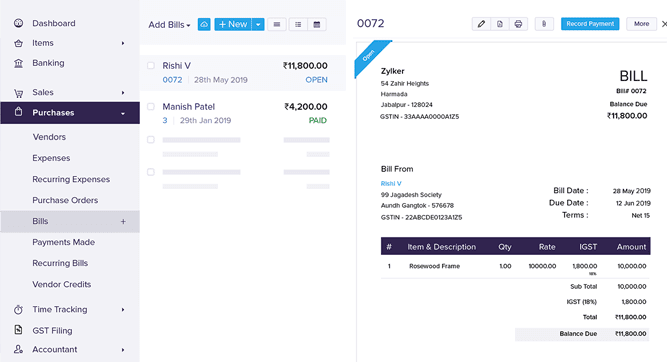This screenshot has width=667, height=362.
Task: Open Payments Made
Action: [63, 242]
